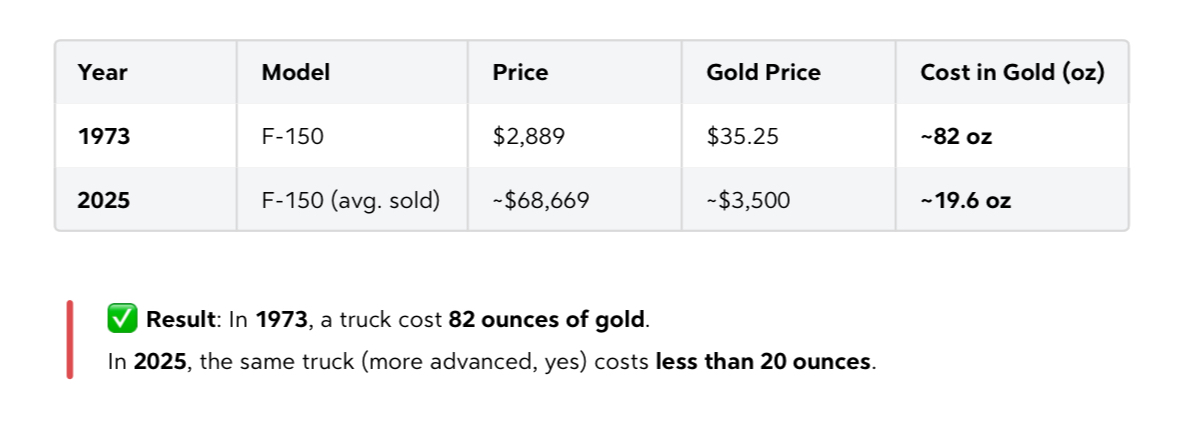This screenshot has width=1197, height=432.
Task: Click the green checkmark emoji icon
Action: click(x=122, y=320)
